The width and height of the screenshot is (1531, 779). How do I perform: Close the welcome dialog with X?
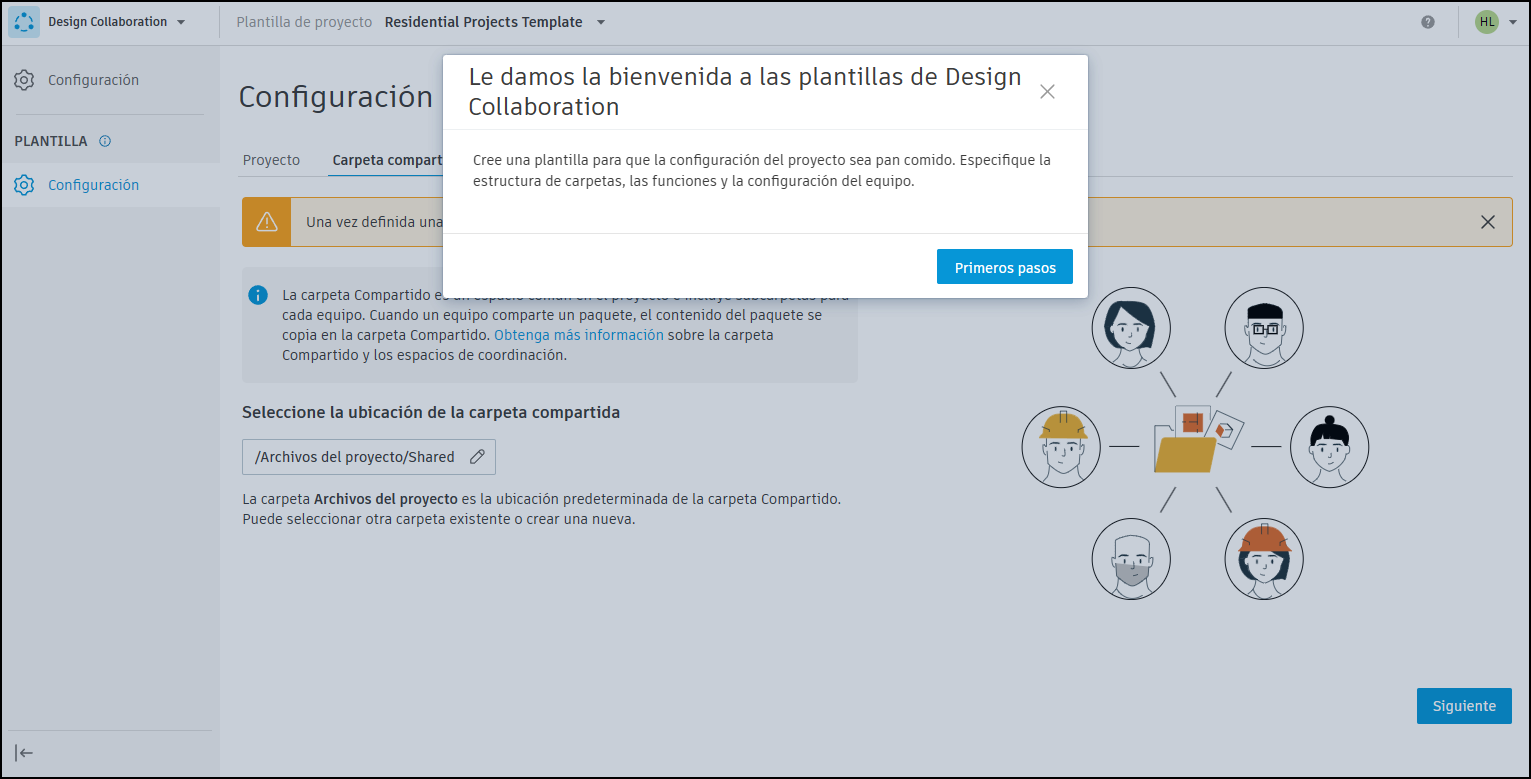pos(1047,92)
